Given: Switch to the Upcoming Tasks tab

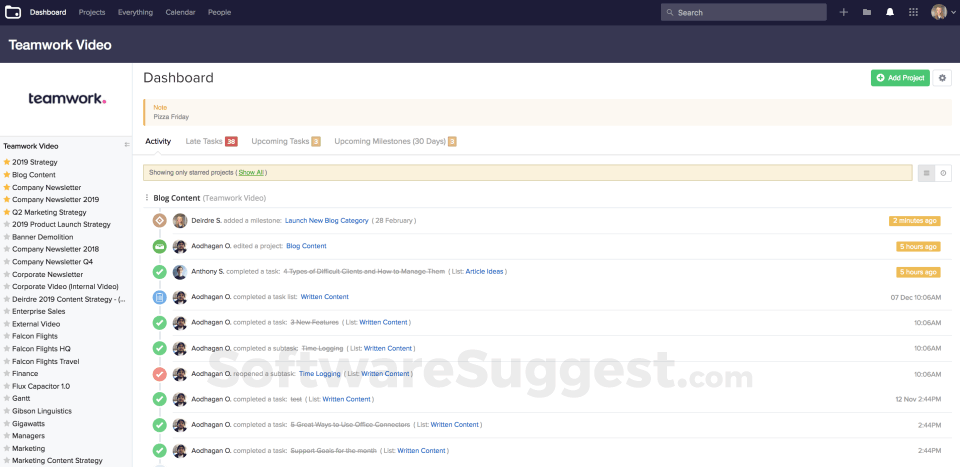Looking at the screenshot, I should (285, 141).
